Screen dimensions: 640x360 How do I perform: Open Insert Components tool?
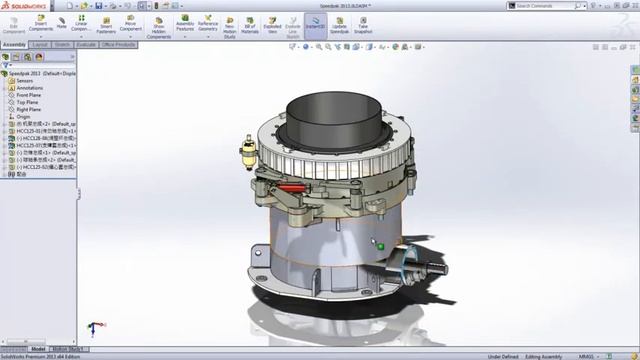pyautogui.click(x=41, y=23)
